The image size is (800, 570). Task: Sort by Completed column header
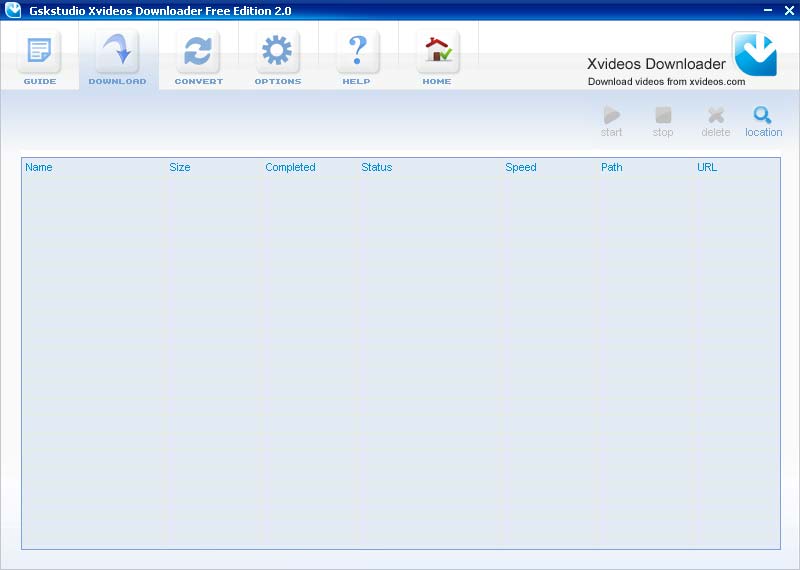point(290,167)
